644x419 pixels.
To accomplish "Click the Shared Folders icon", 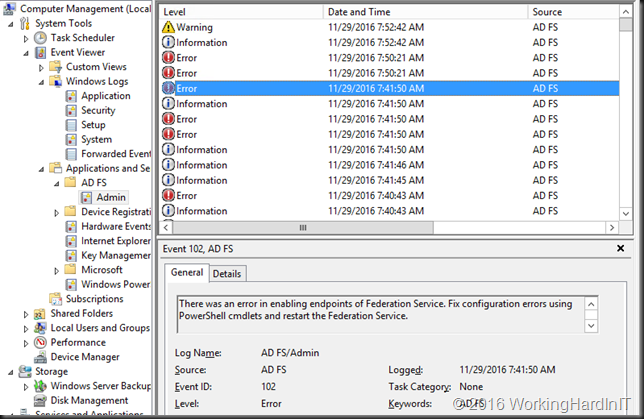I will click(x=40, y=314).
